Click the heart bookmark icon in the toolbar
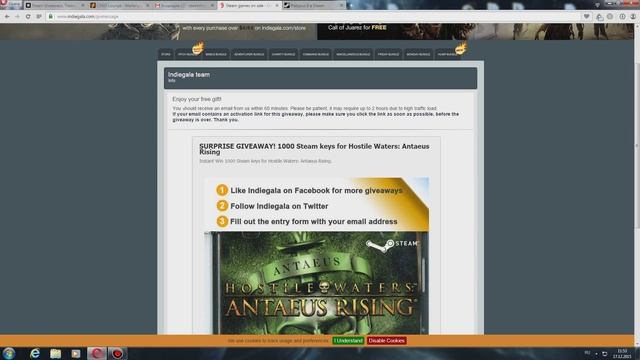 tap(587, 16)
